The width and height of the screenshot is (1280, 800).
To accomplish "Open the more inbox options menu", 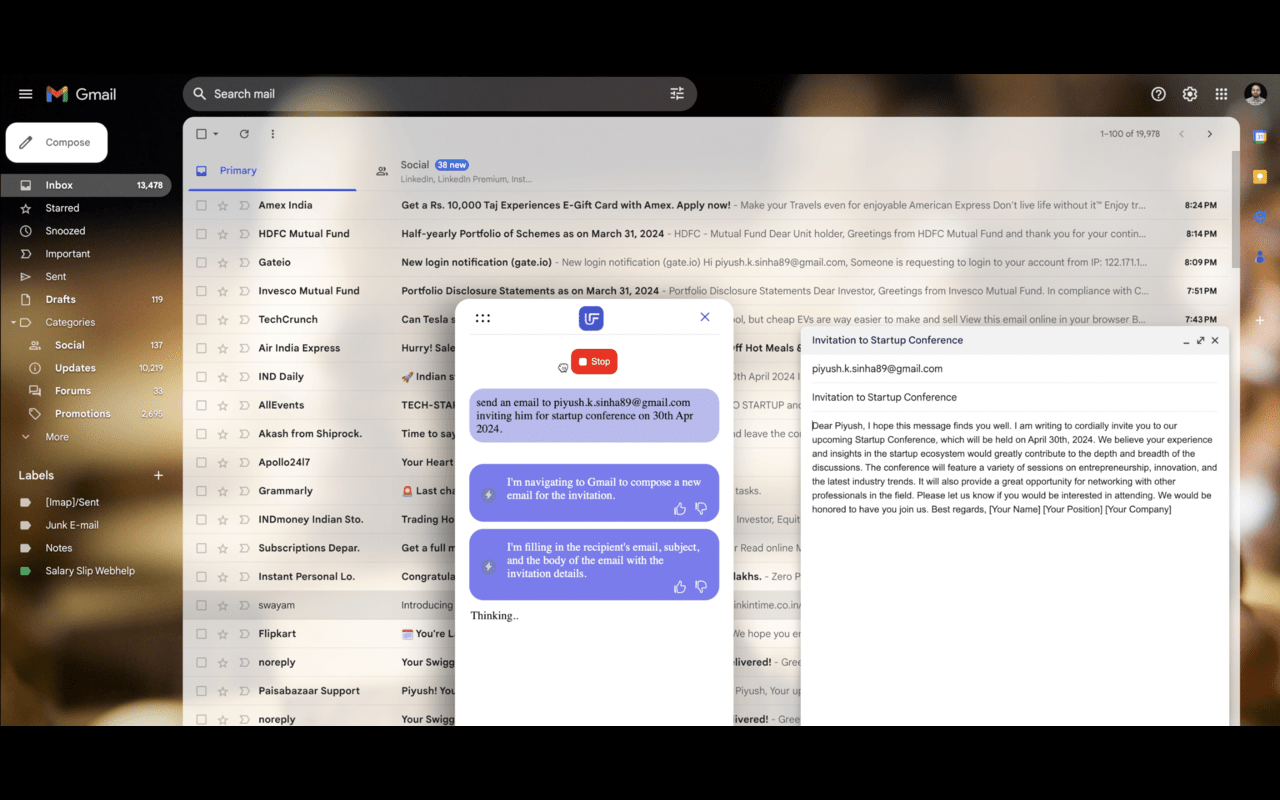I will [x=272, y=134].
